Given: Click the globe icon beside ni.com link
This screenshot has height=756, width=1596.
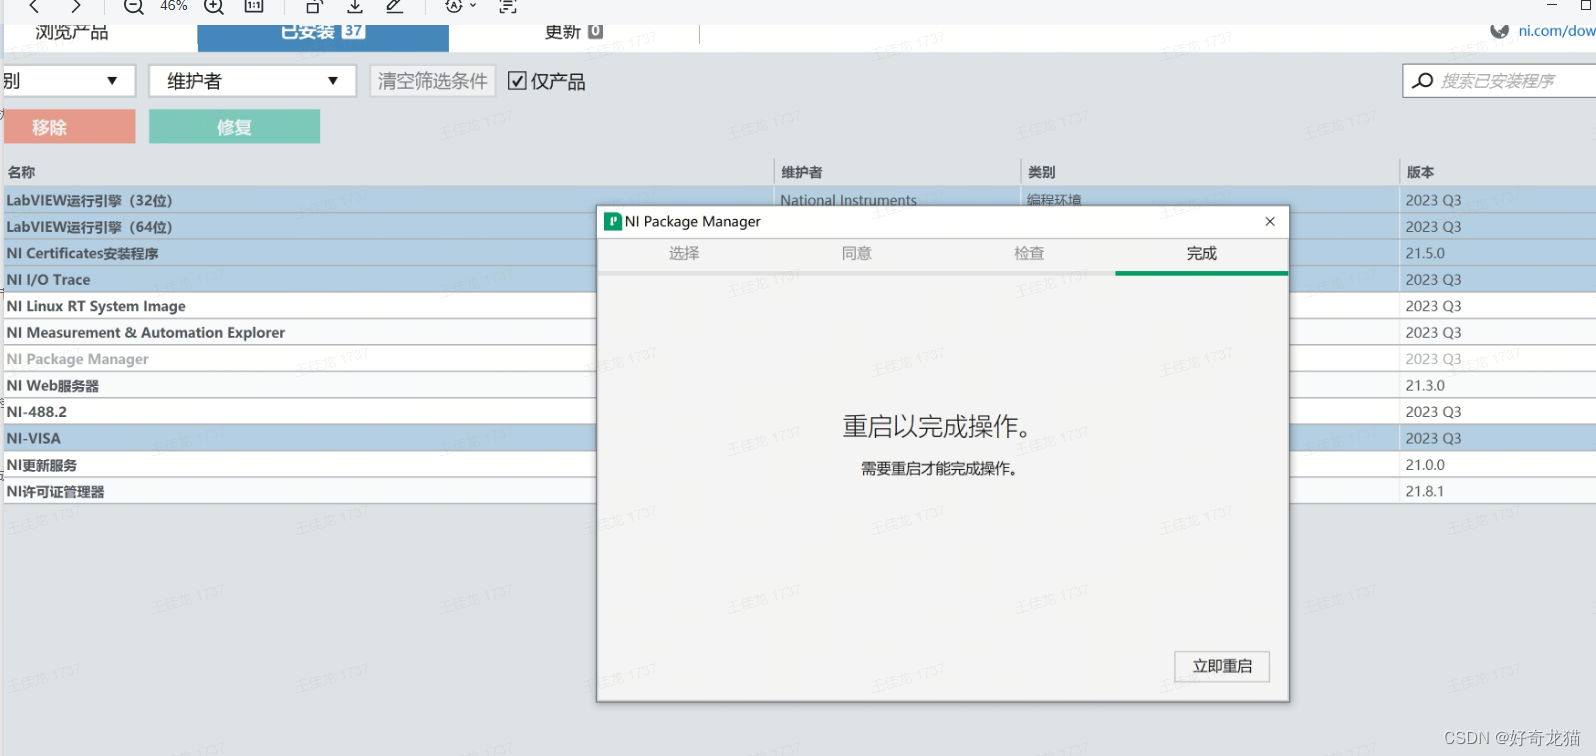Looking at the screenshot, I should [1500, 31].
